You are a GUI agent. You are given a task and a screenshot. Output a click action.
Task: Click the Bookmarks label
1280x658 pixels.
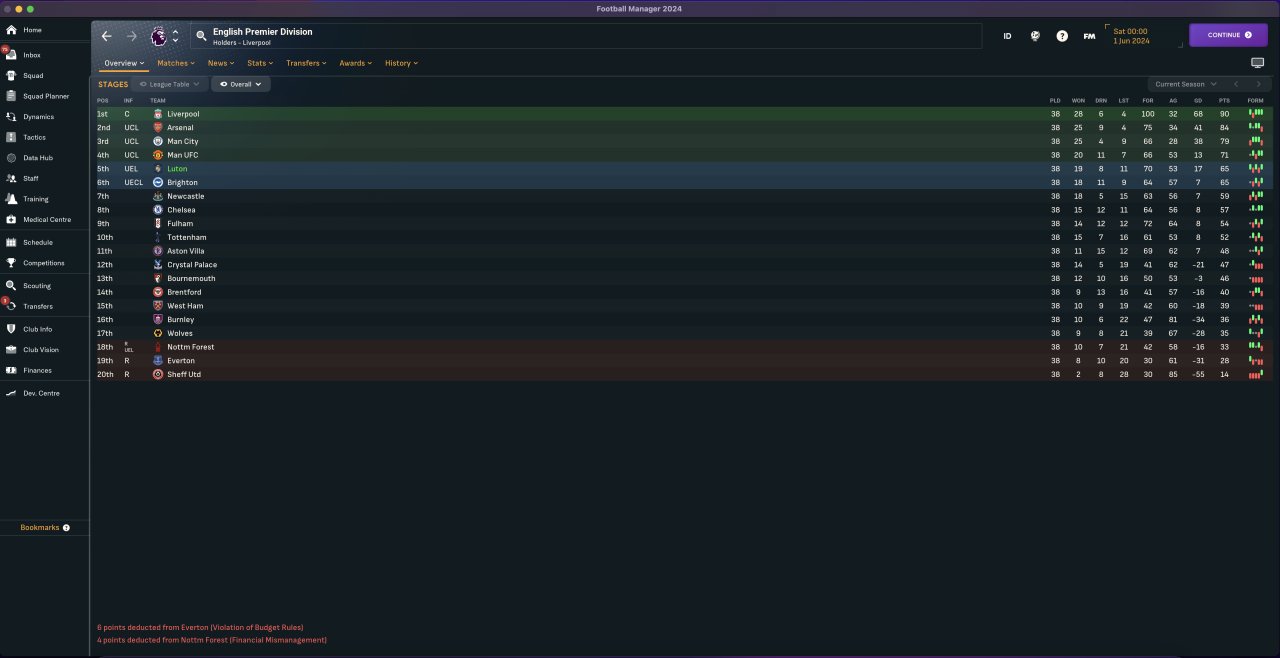(39, 527)
